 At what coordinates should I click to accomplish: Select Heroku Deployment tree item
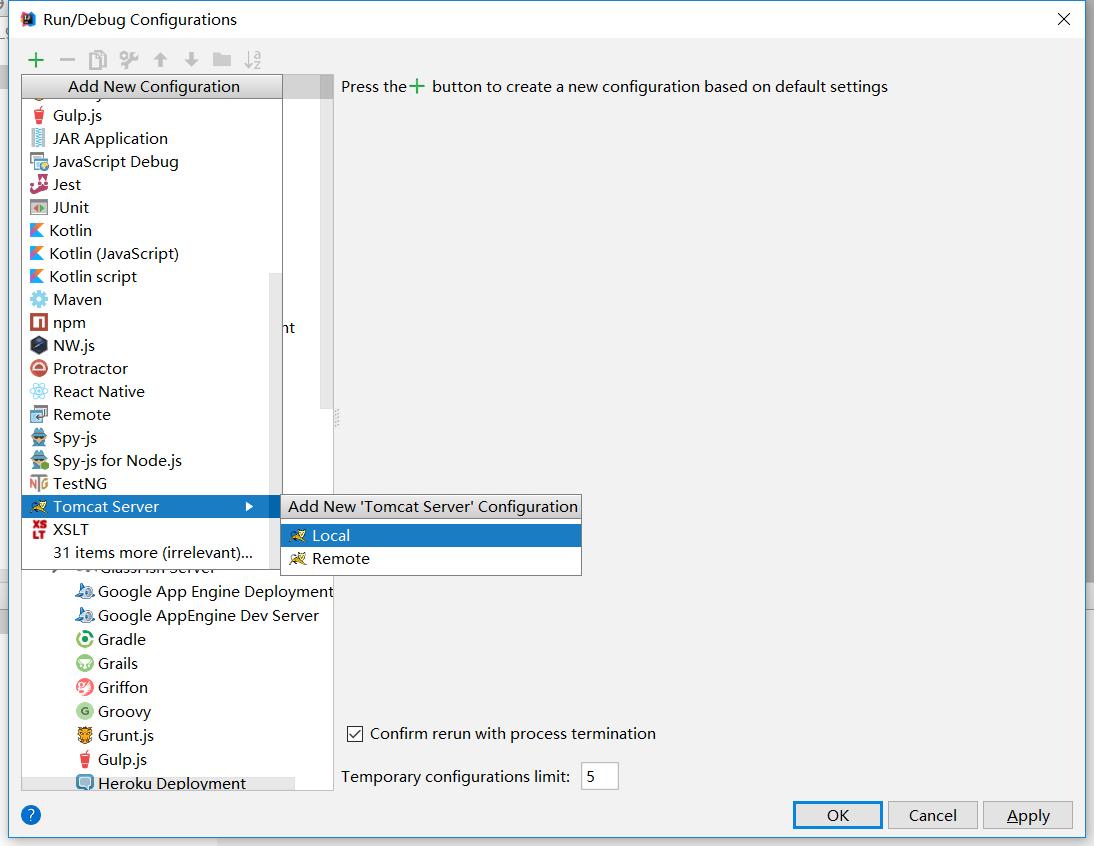point(160,783)
